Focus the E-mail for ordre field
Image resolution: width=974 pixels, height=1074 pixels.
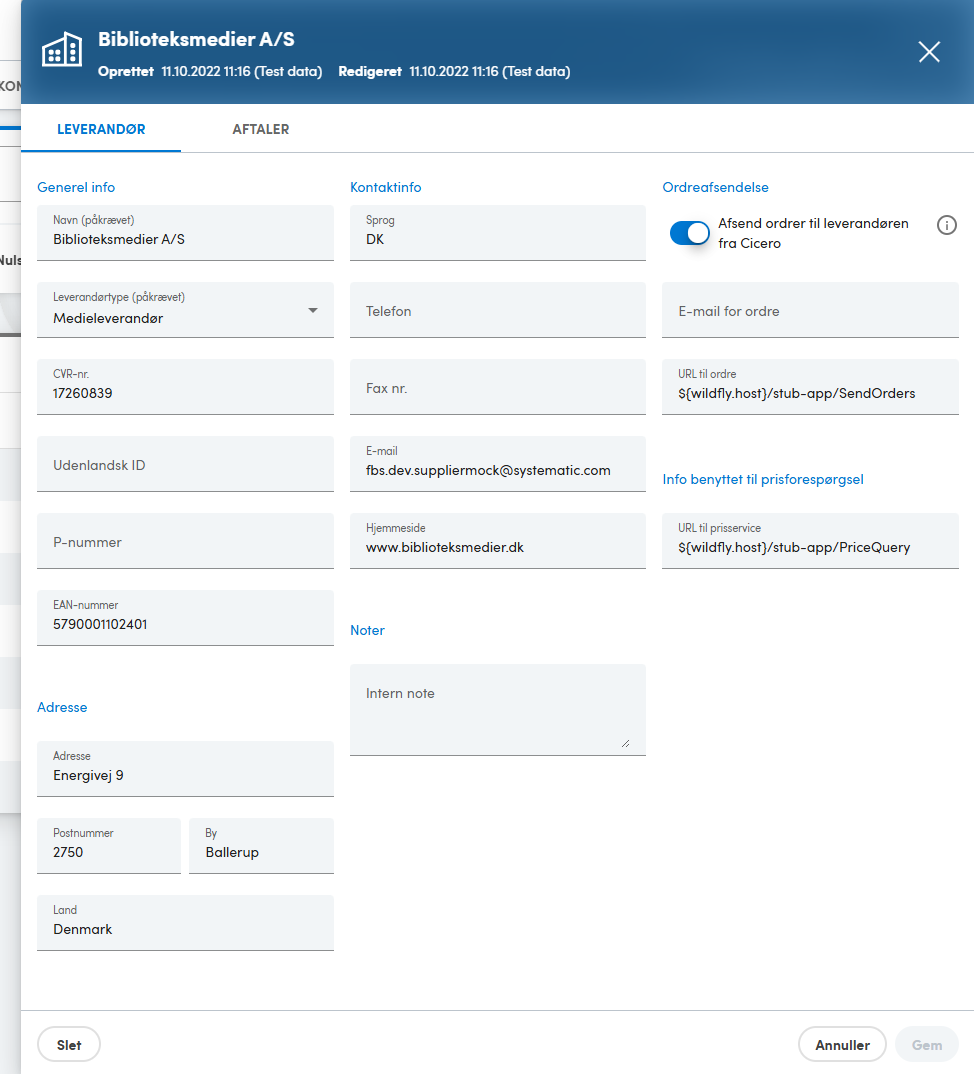(810, 310)
